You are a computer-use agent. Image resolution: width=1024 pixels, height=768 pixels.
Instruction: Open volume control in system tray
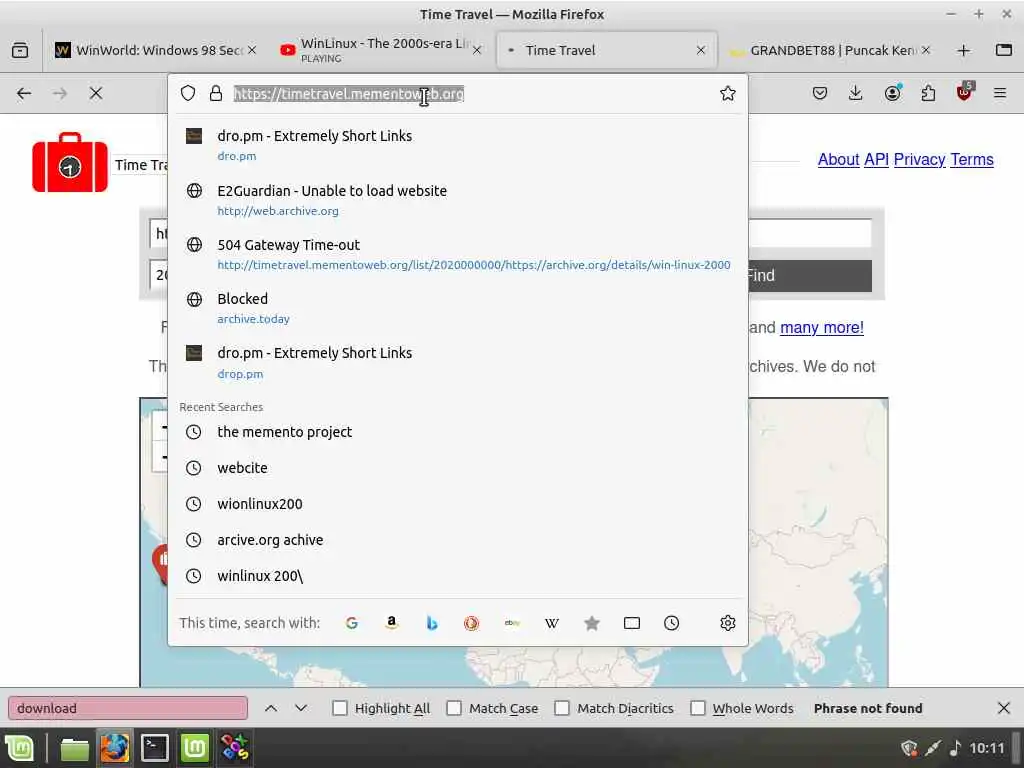(955, 748)
